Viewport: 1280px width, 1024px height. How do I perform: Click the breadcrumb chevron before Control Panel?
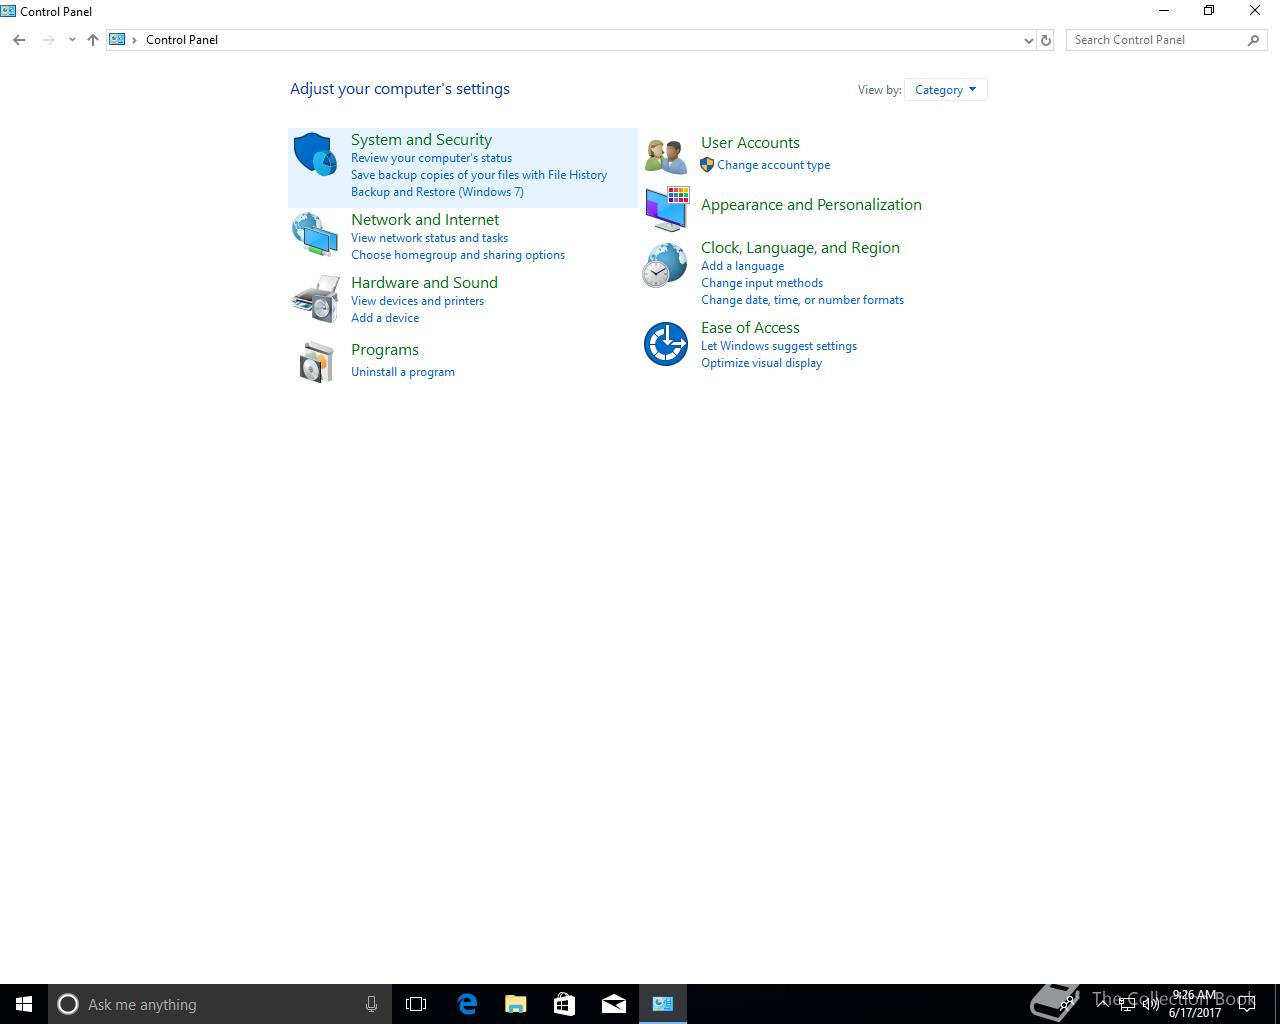[134, 40]
